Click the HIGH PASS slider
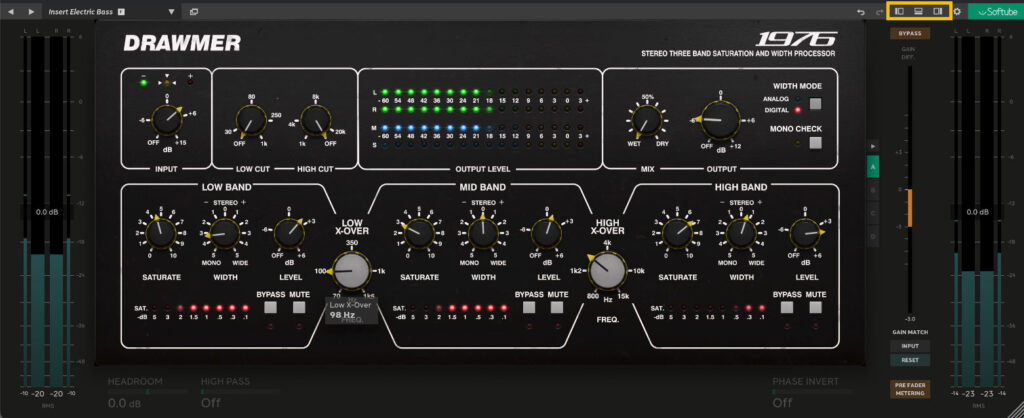1024x418 pixels. click(240, 392)
